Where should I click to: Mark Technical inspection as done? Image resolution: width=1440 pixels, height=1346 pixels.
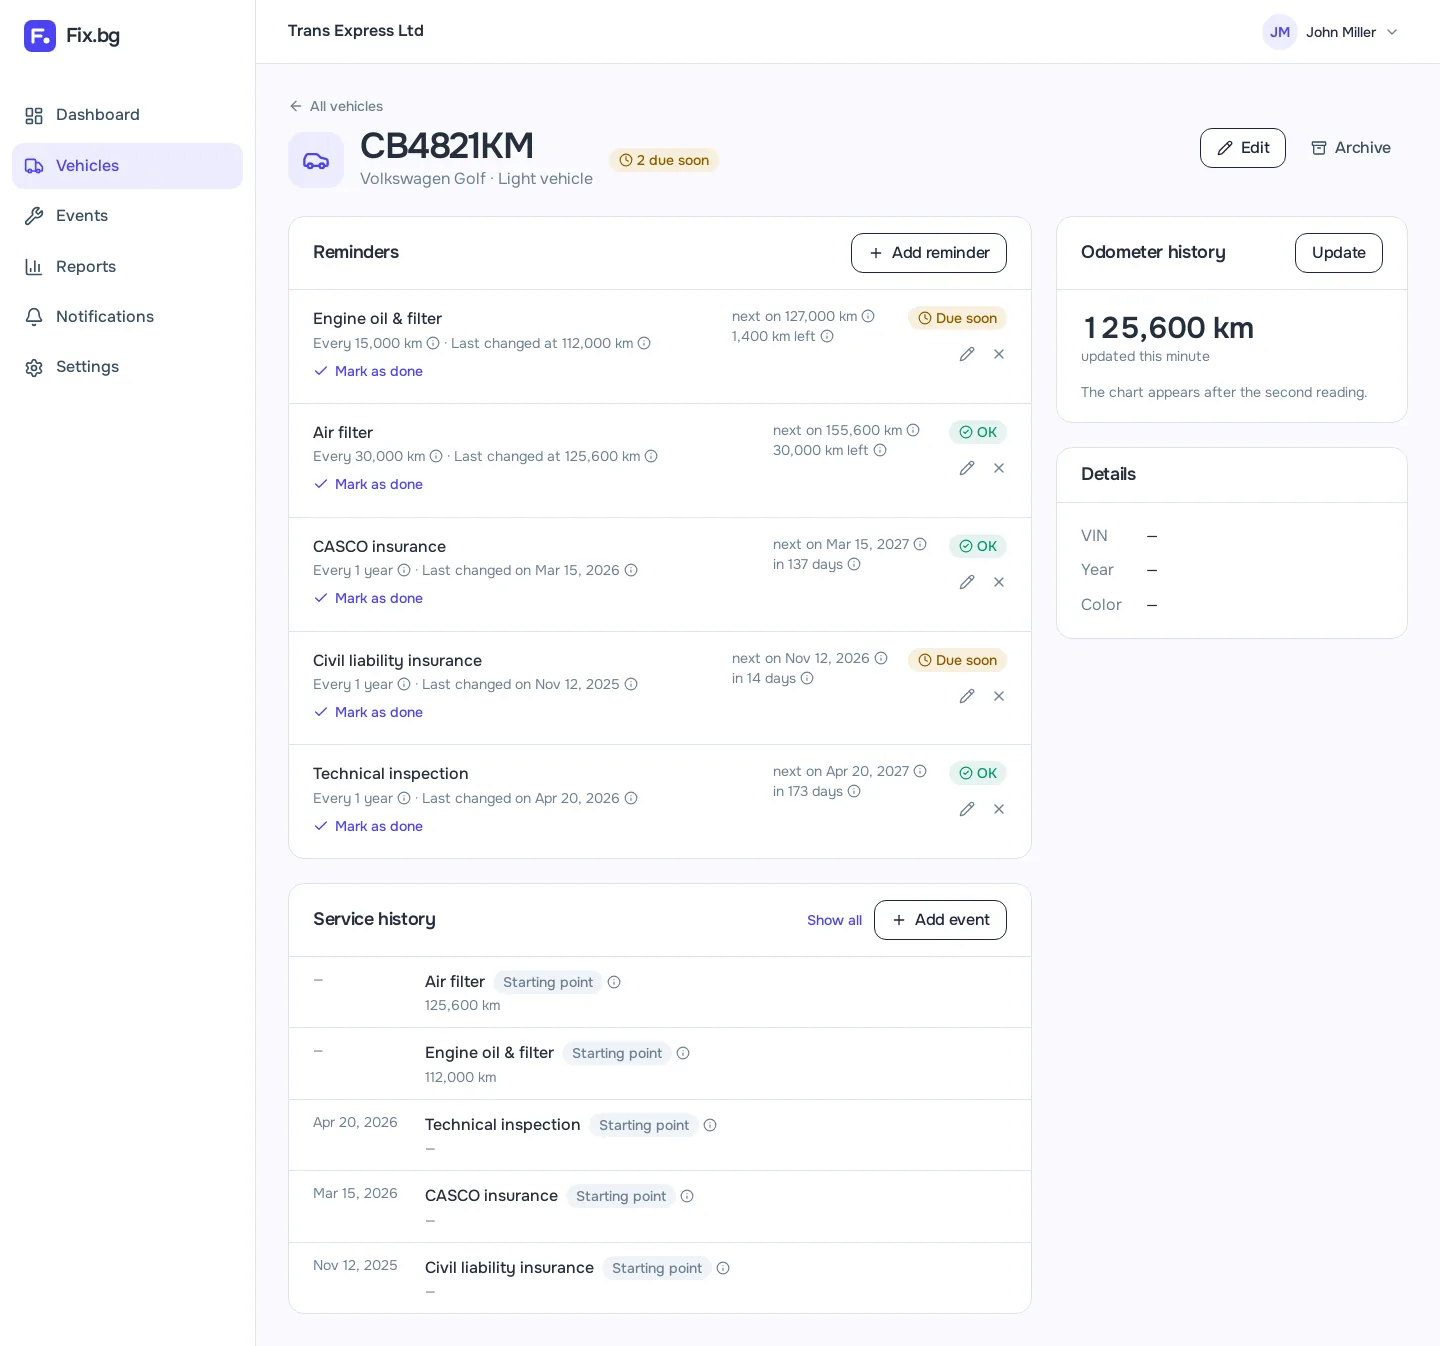coord(368,826)
